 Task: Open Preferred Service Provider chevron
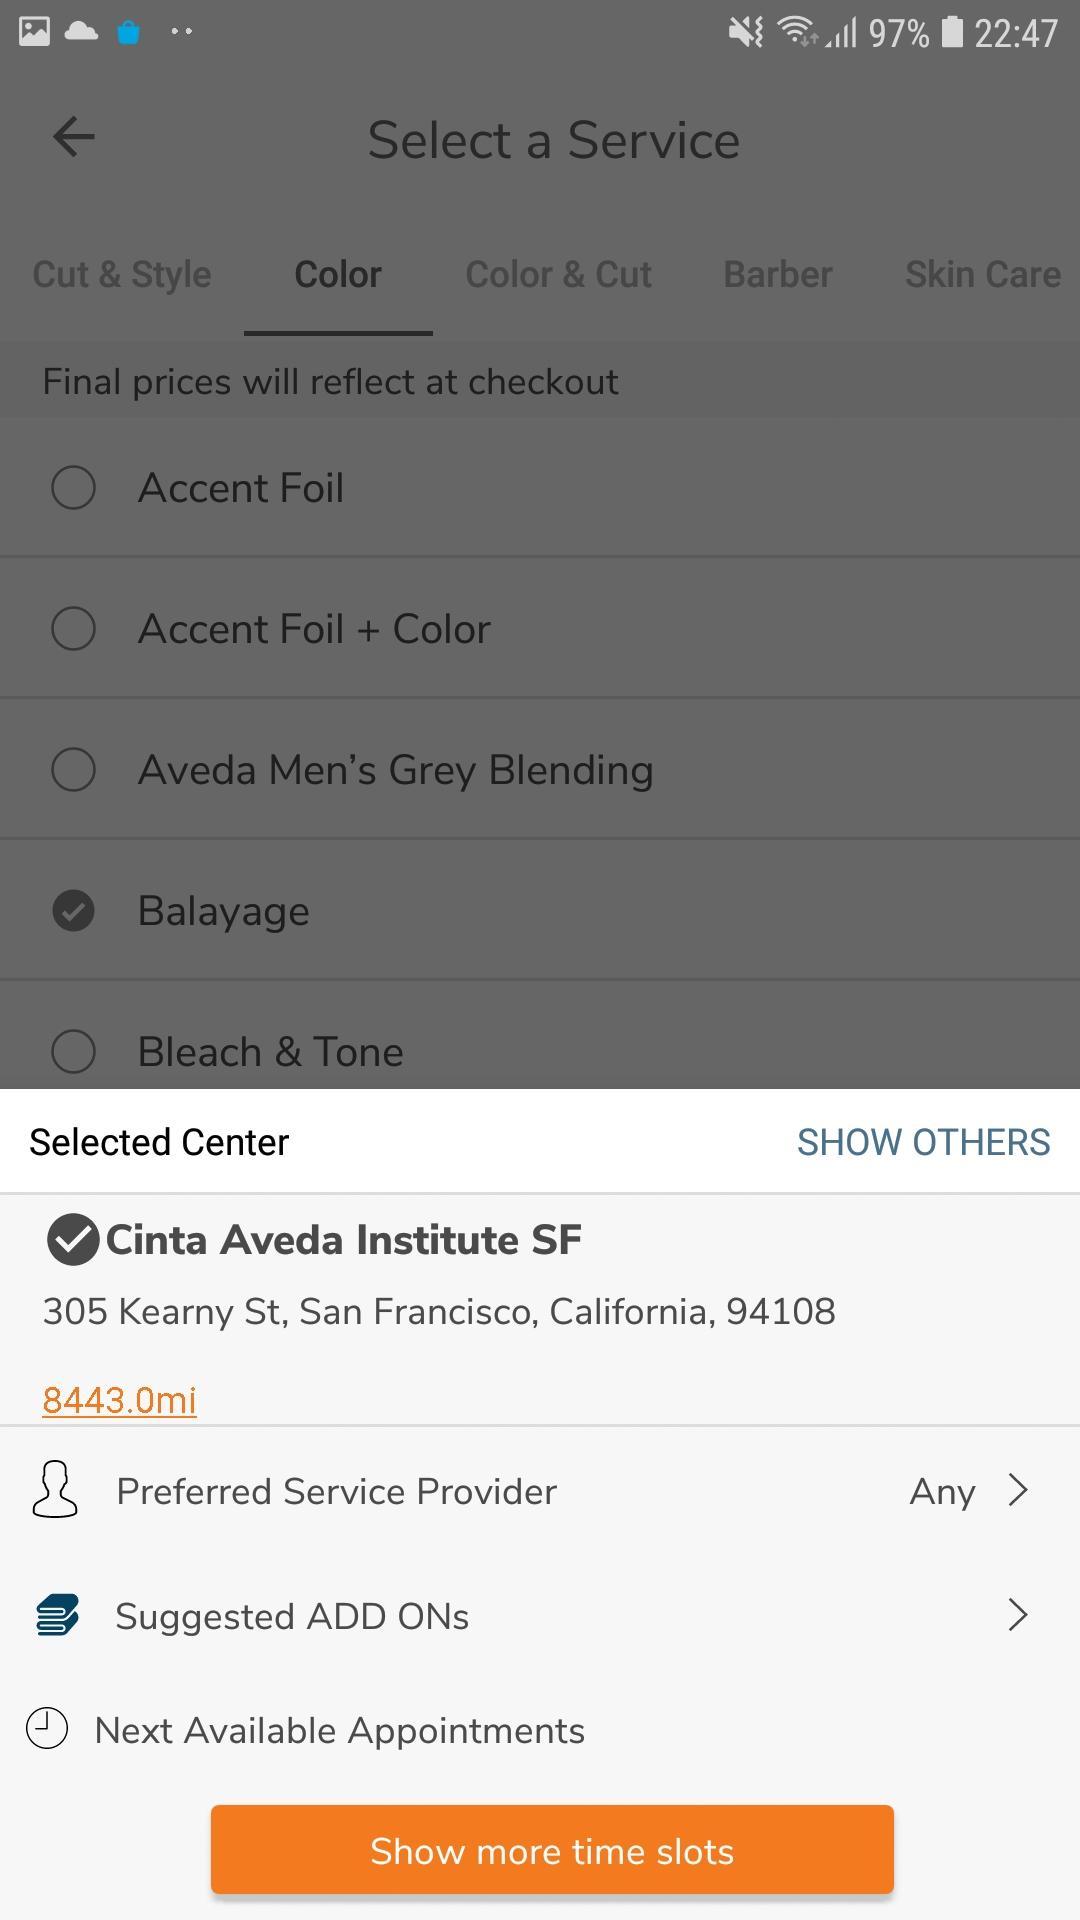click(x=1018, y=1490)
